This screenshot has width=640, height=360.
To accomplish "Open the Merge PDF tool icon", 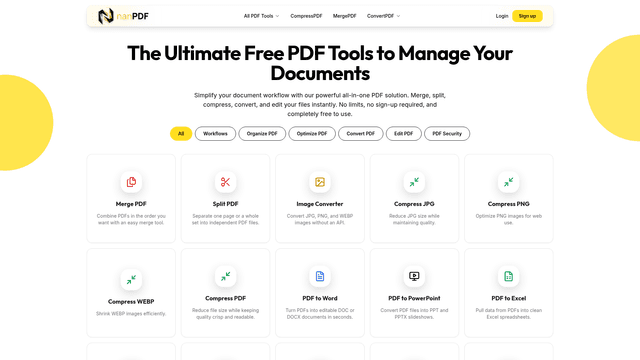I will (x=131, y=182).
